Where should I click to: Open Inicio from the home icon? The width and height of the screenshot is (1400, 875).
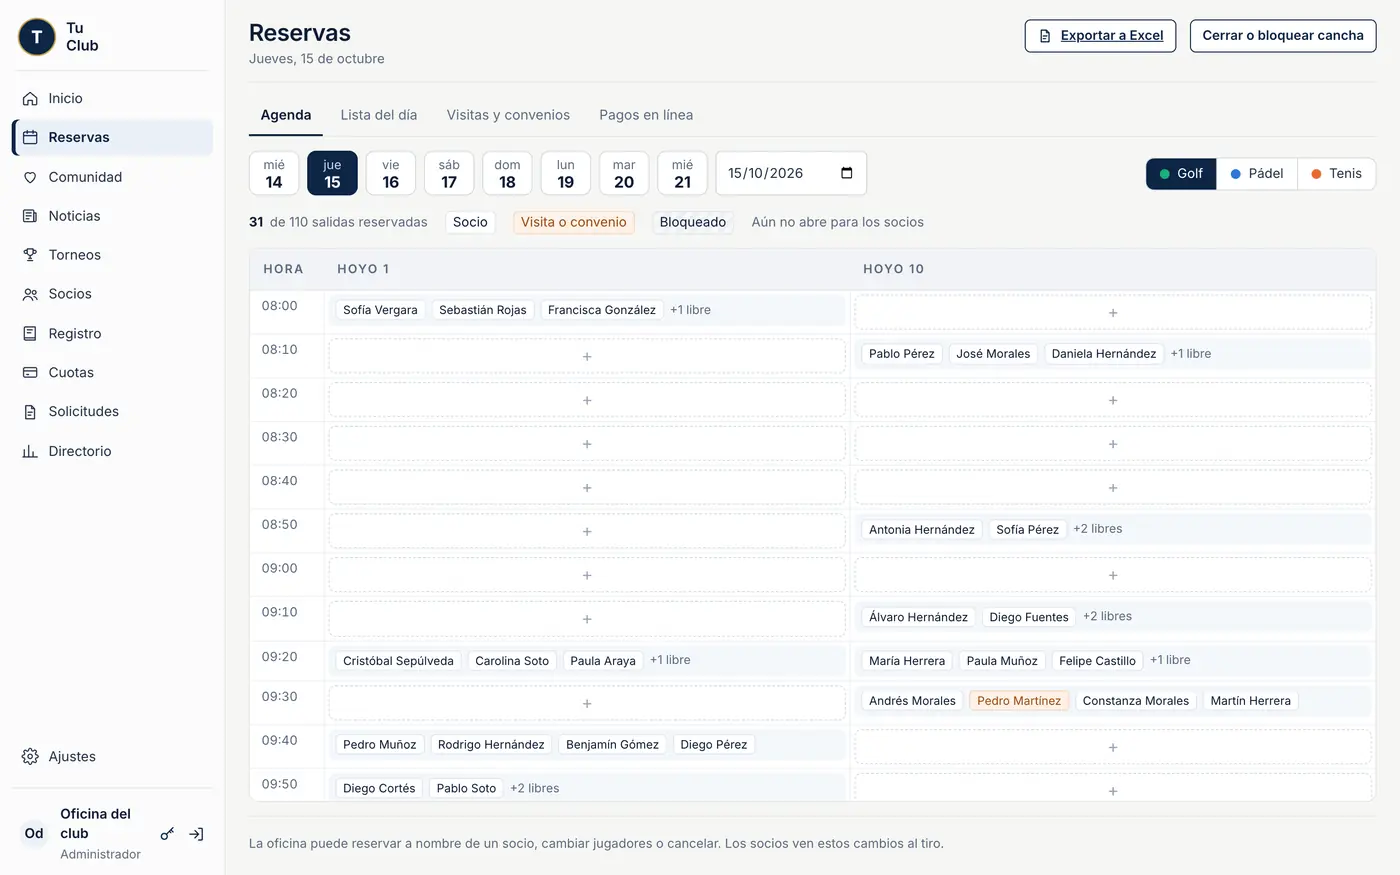[30, 98]
